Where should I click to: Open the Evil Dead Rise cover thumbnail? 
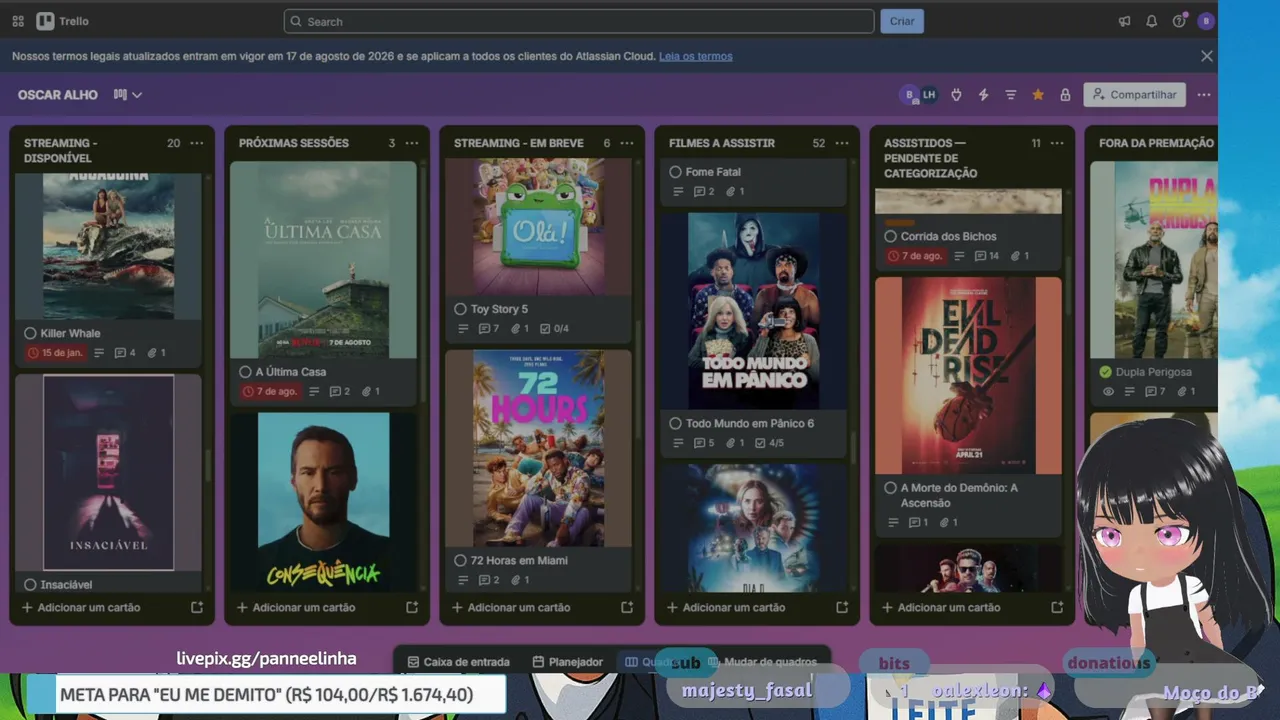coord(968,375)
